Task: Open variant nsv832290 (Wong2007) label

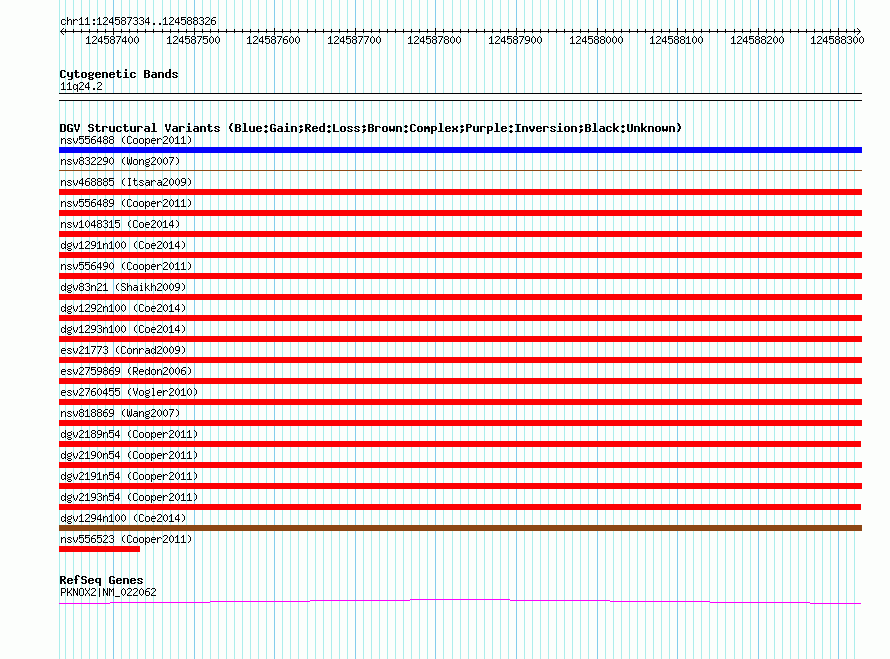Action: tap(120, 161)
